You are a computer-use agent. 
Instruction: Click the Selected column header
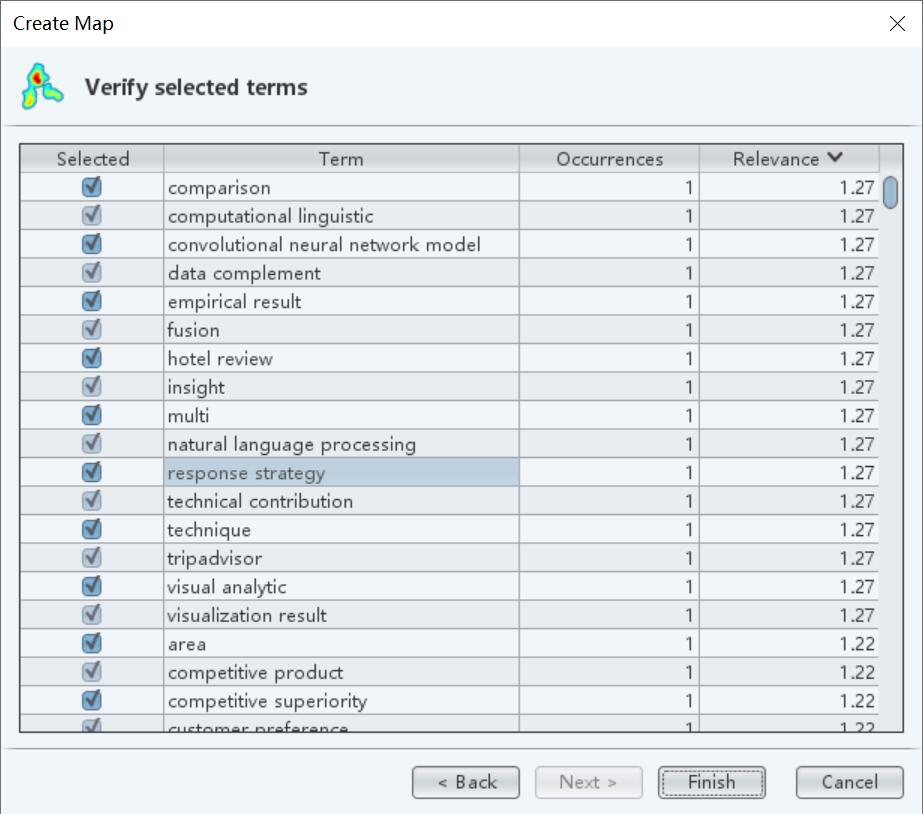pos(92,159)
